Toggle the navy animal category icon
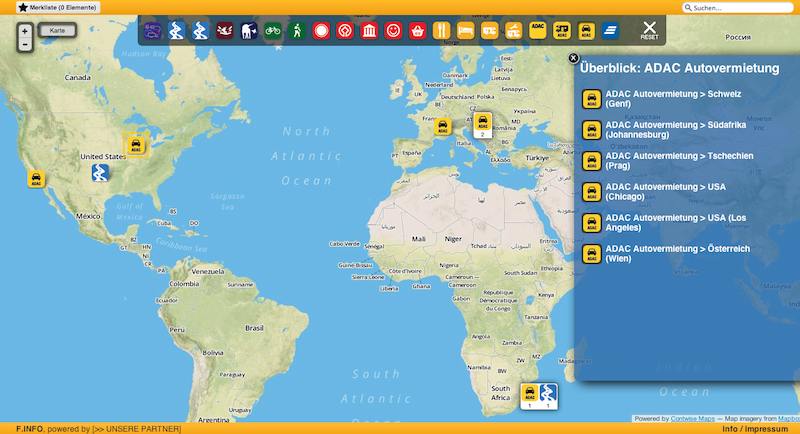800x434 pixels. 248,31
